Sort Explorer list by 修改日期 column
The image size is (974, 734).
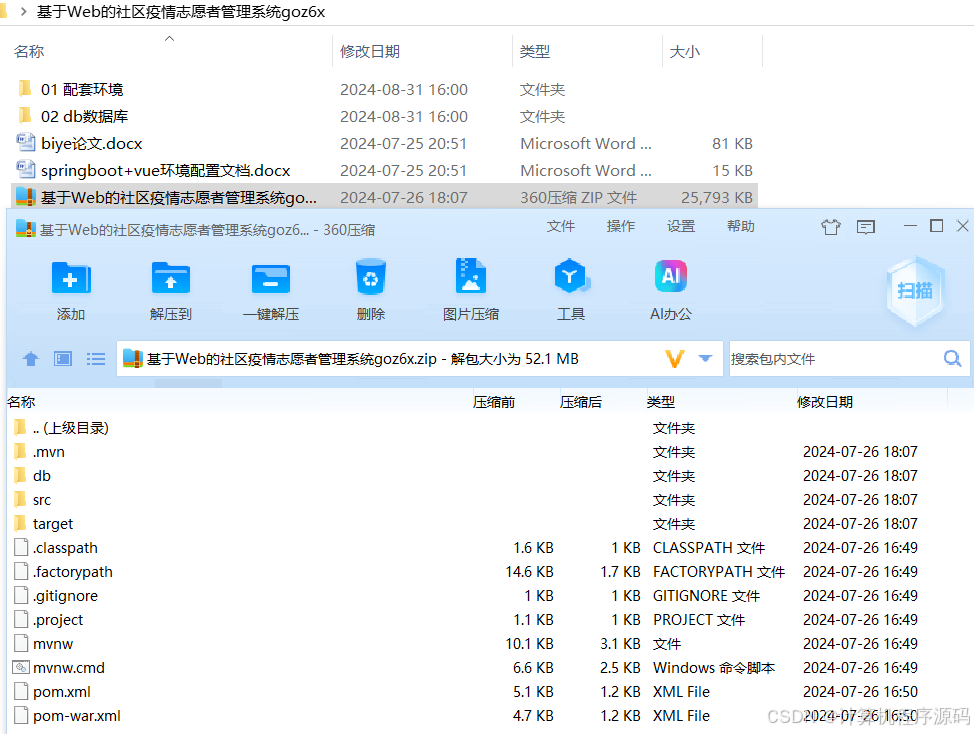(x=370, y=52)
